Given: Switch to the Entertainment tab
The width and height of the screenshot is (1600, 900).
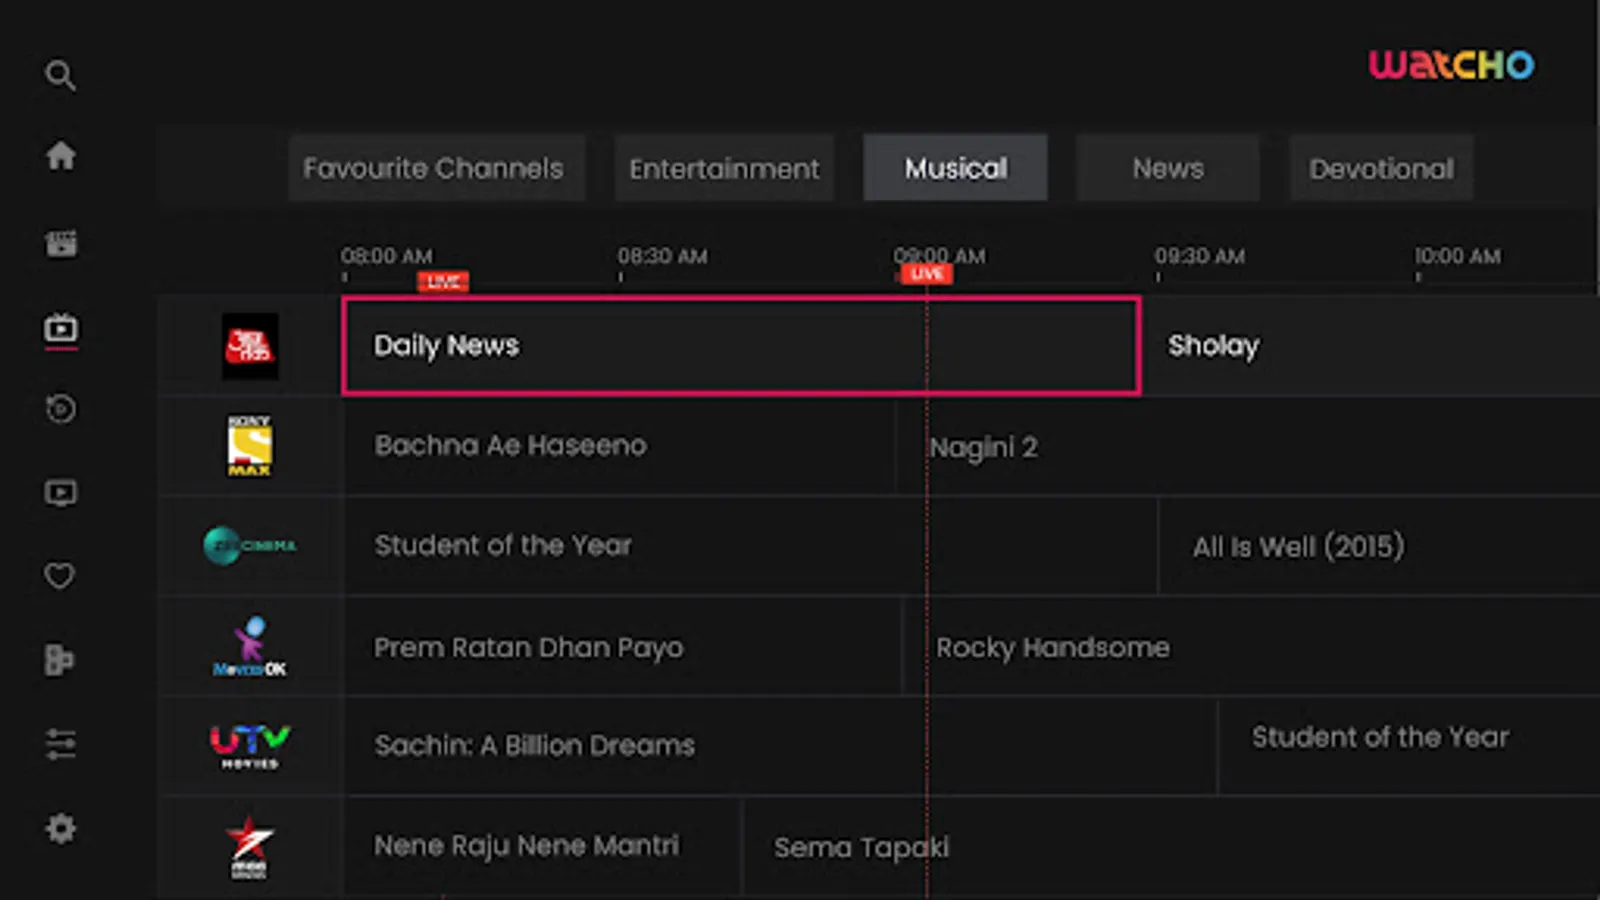Looking at the screenshot, I should 724,168.
